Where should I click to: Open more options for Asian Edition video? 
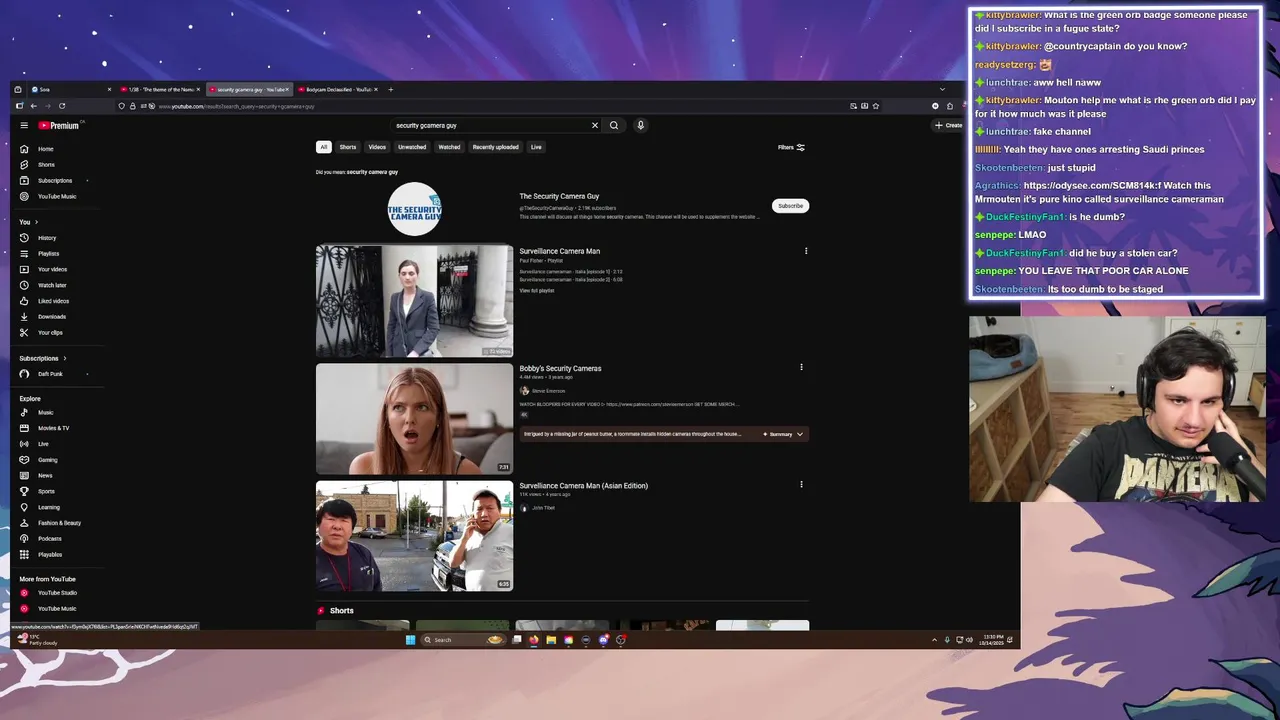click(801, 485)
